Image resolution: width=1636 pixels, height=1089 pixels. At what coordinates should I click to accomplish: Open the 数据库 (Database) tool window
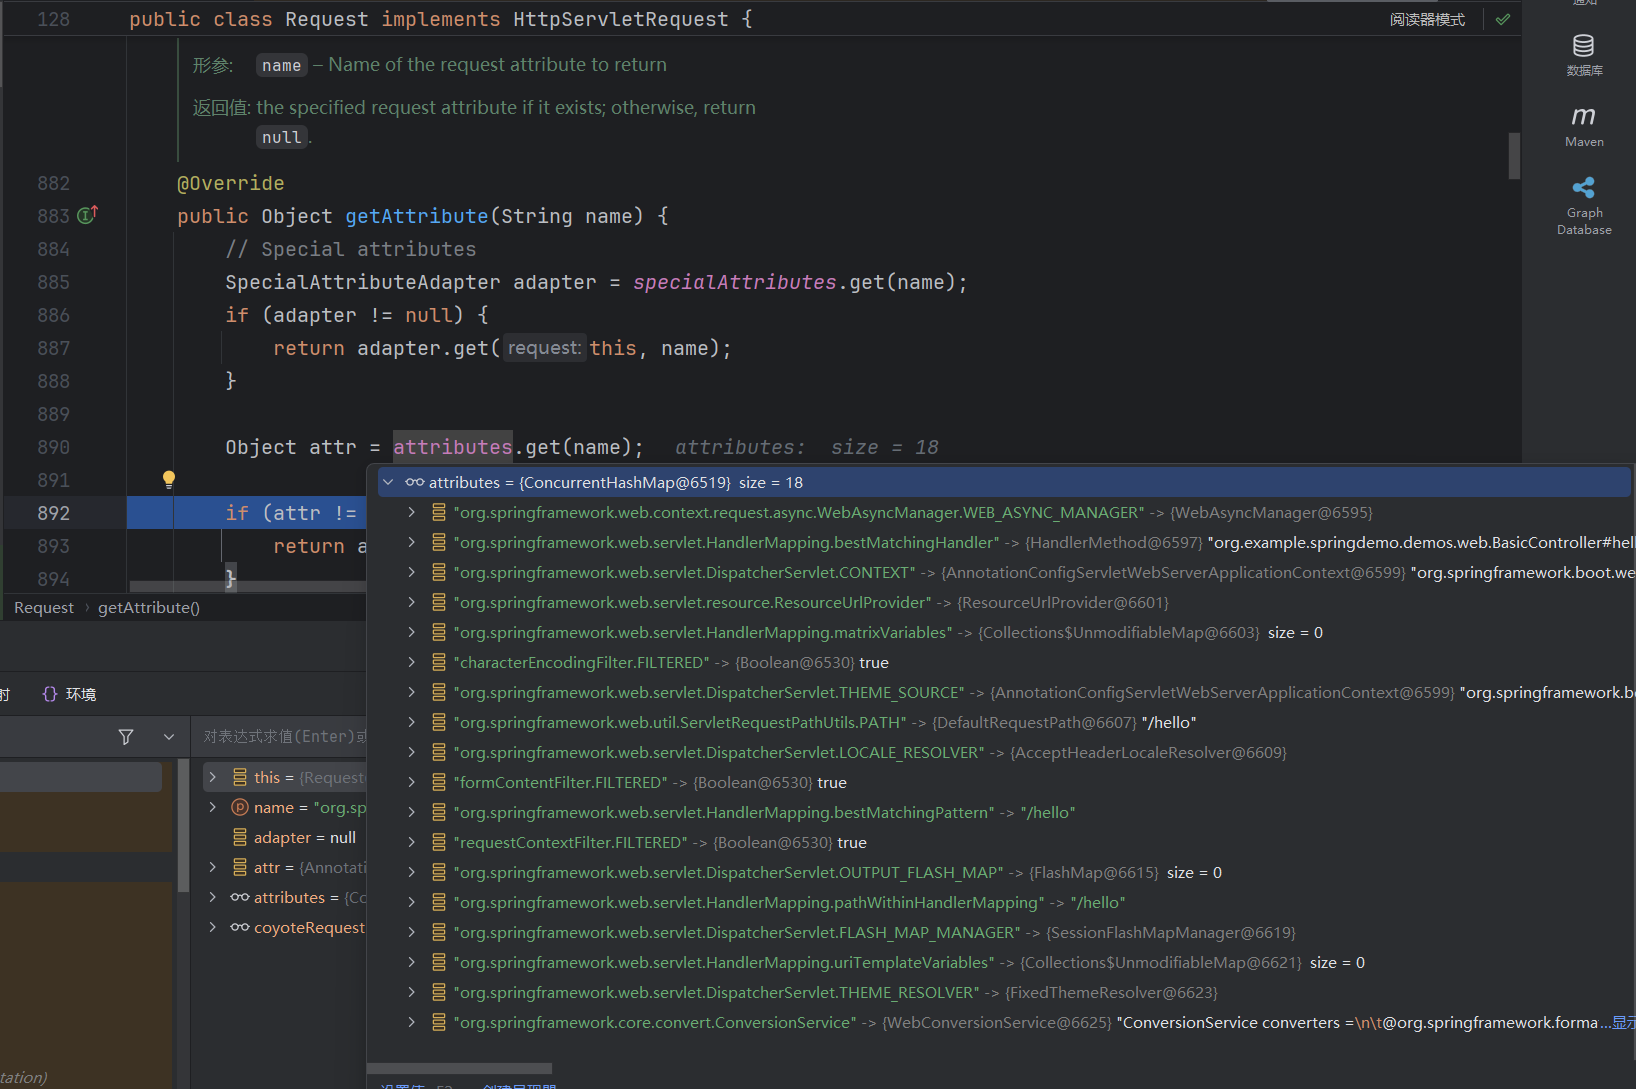(1584, 54)
